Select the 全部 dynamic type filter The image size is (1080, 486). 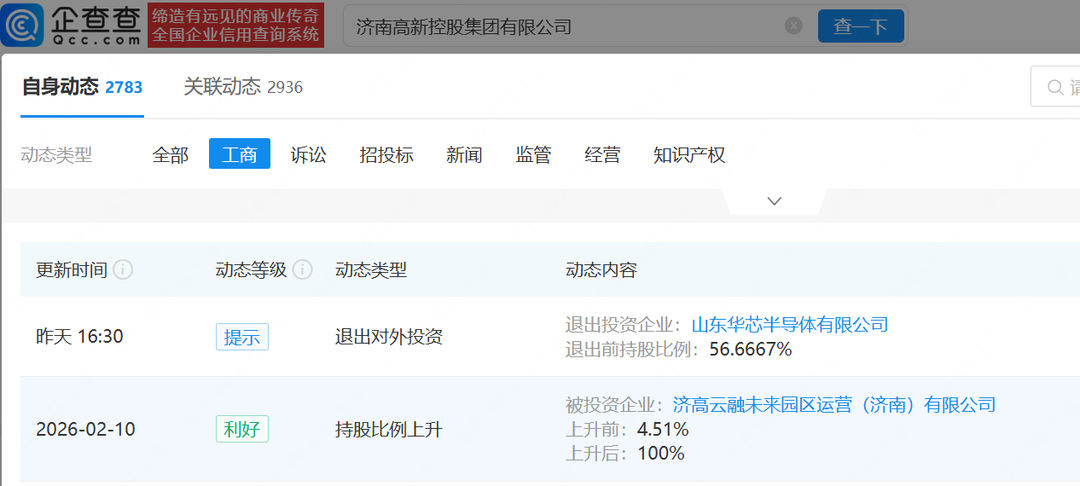click(x=170, y=155)
